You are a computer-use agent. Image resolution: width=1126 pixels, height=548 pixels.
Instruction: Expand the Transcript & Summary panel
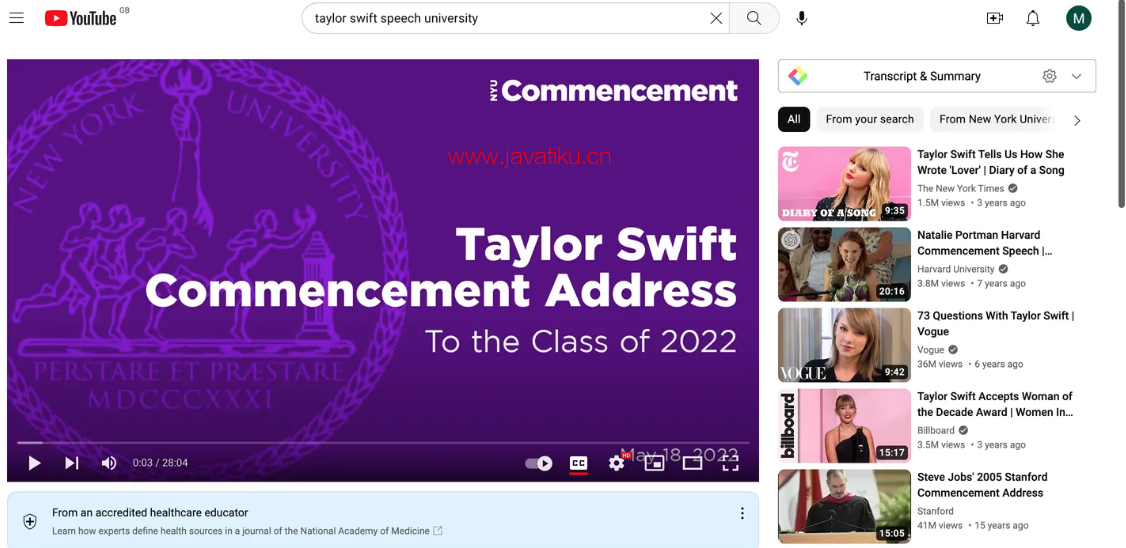pyautogui.click(x=1076, y=76)
